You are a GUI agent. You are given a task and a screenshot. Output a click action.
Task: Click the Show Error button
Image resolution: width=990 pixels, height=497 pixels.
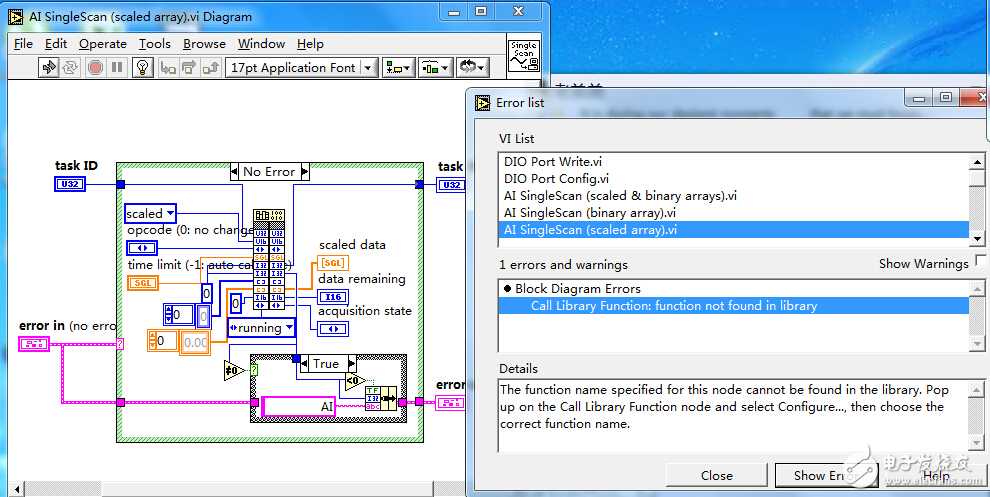pos(826,476)
